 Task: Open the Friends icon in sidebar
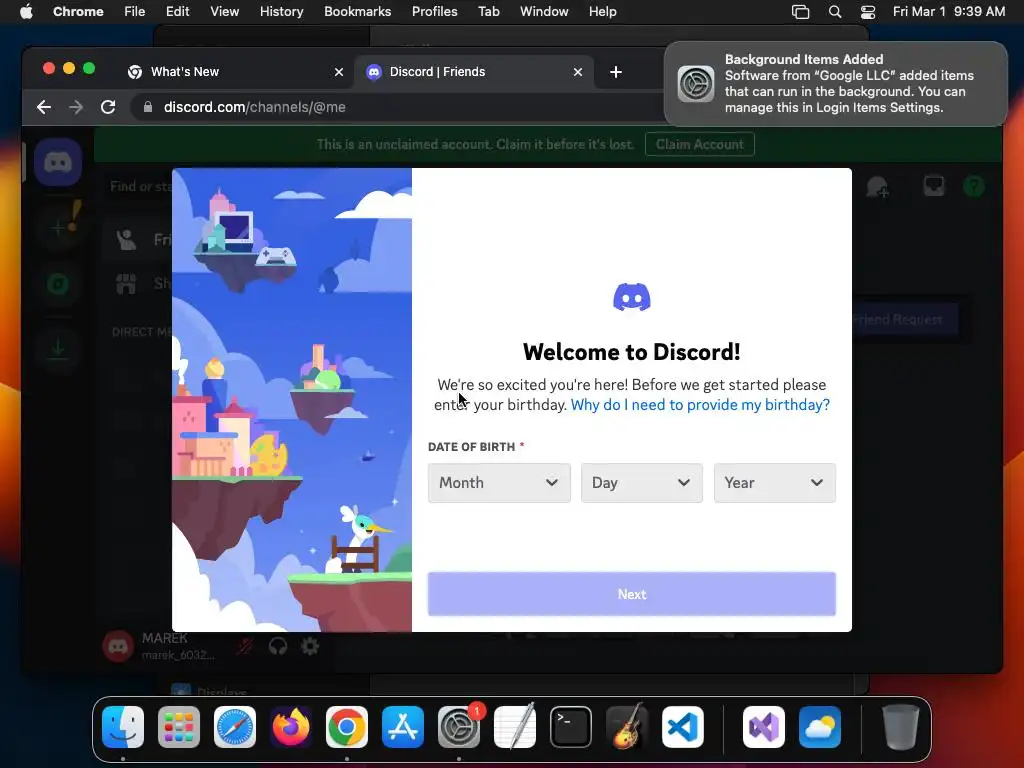pos(126,240)
